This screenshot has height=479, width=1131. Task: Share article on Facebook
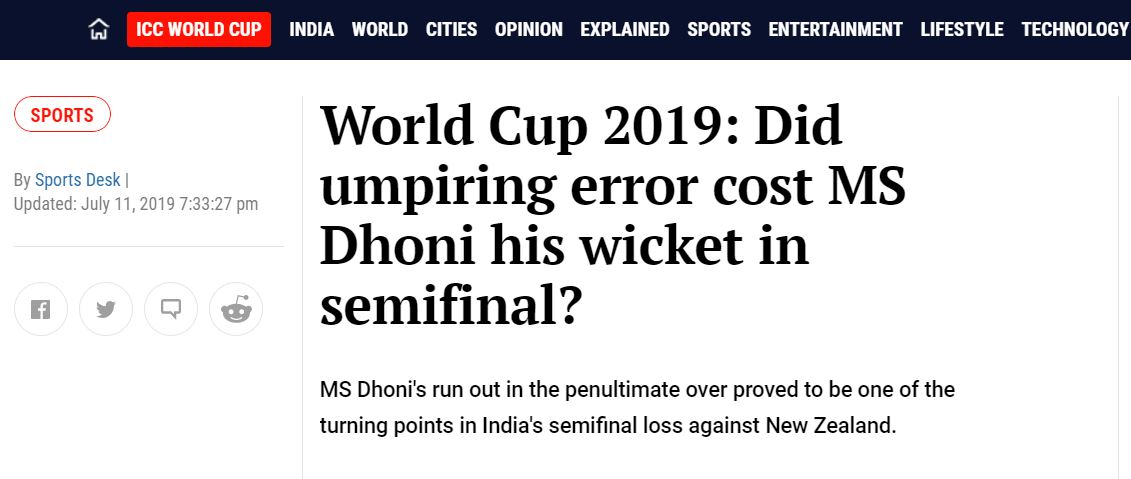point(40,309)
